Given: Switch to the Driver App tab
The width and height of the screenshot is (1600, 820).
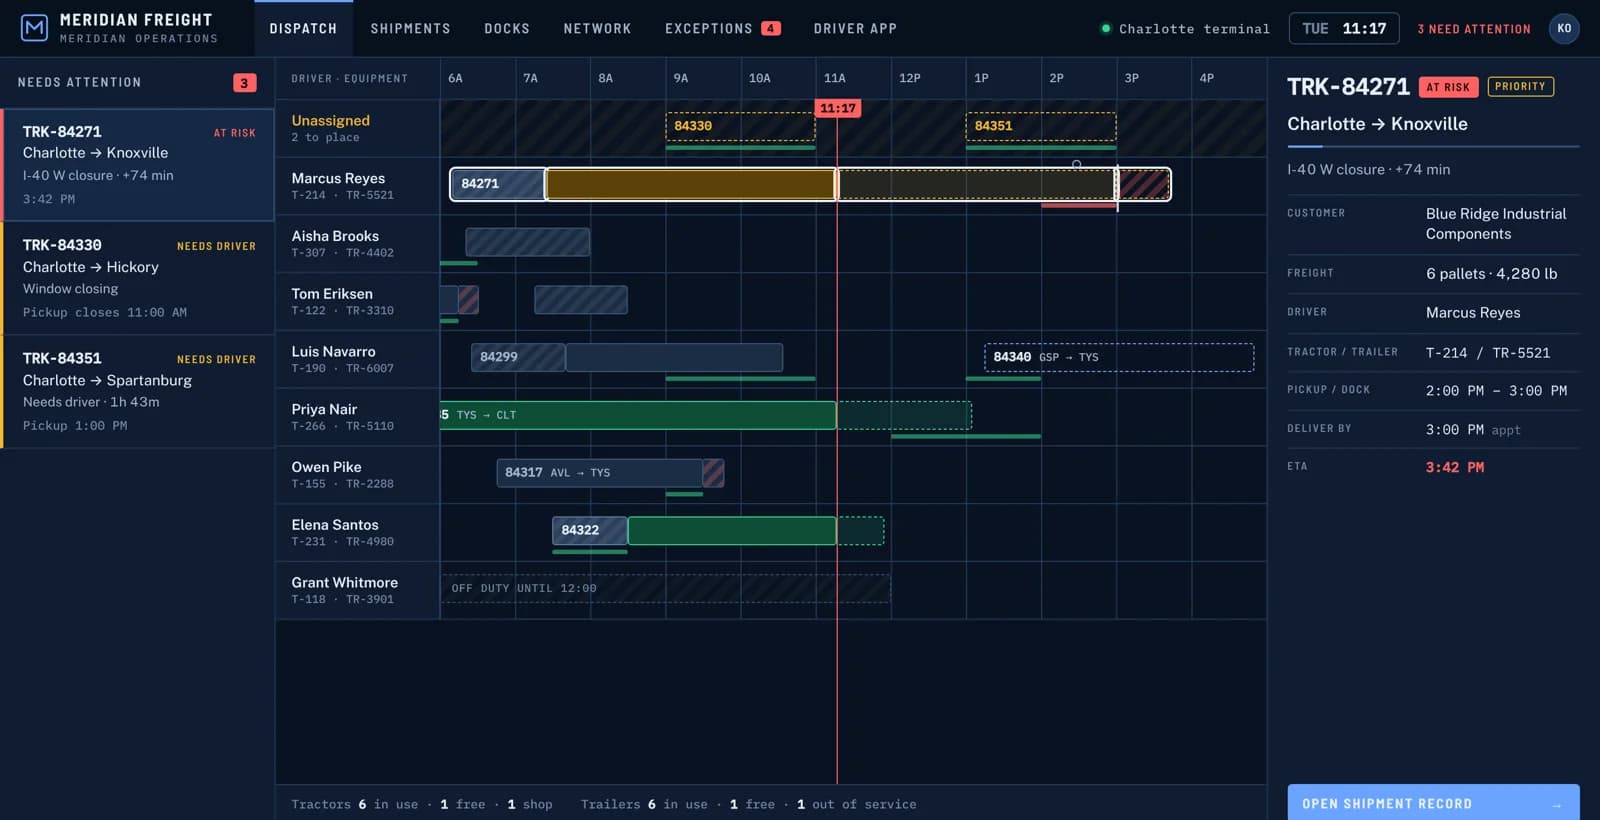Looking at the screenshot, I should pos(855,28).
